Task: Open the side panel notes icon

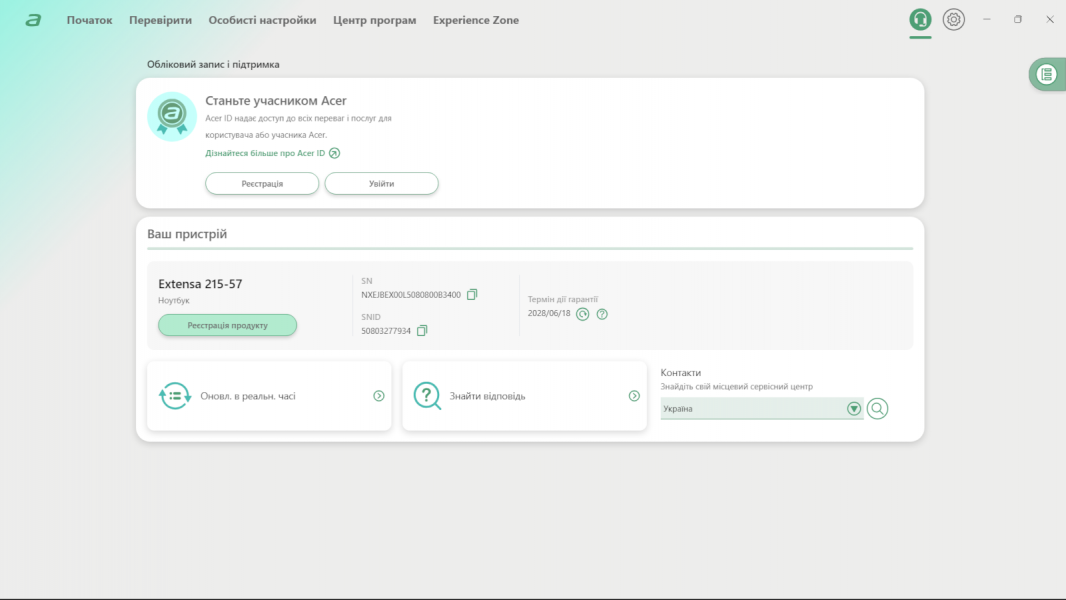Action: click(x=1046, y=74)
